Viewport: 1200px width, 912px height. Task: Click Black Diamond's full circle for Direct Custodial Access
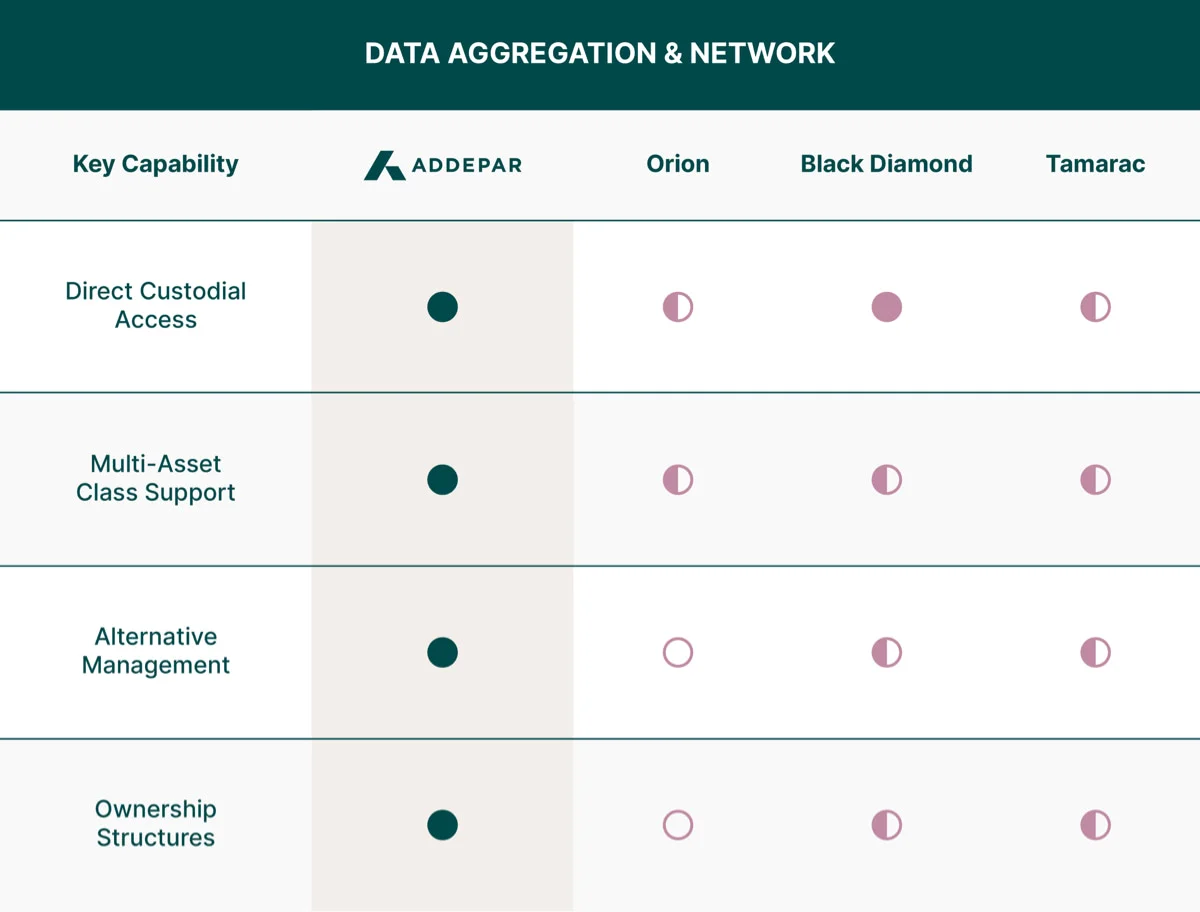click(x=887, y=307)
